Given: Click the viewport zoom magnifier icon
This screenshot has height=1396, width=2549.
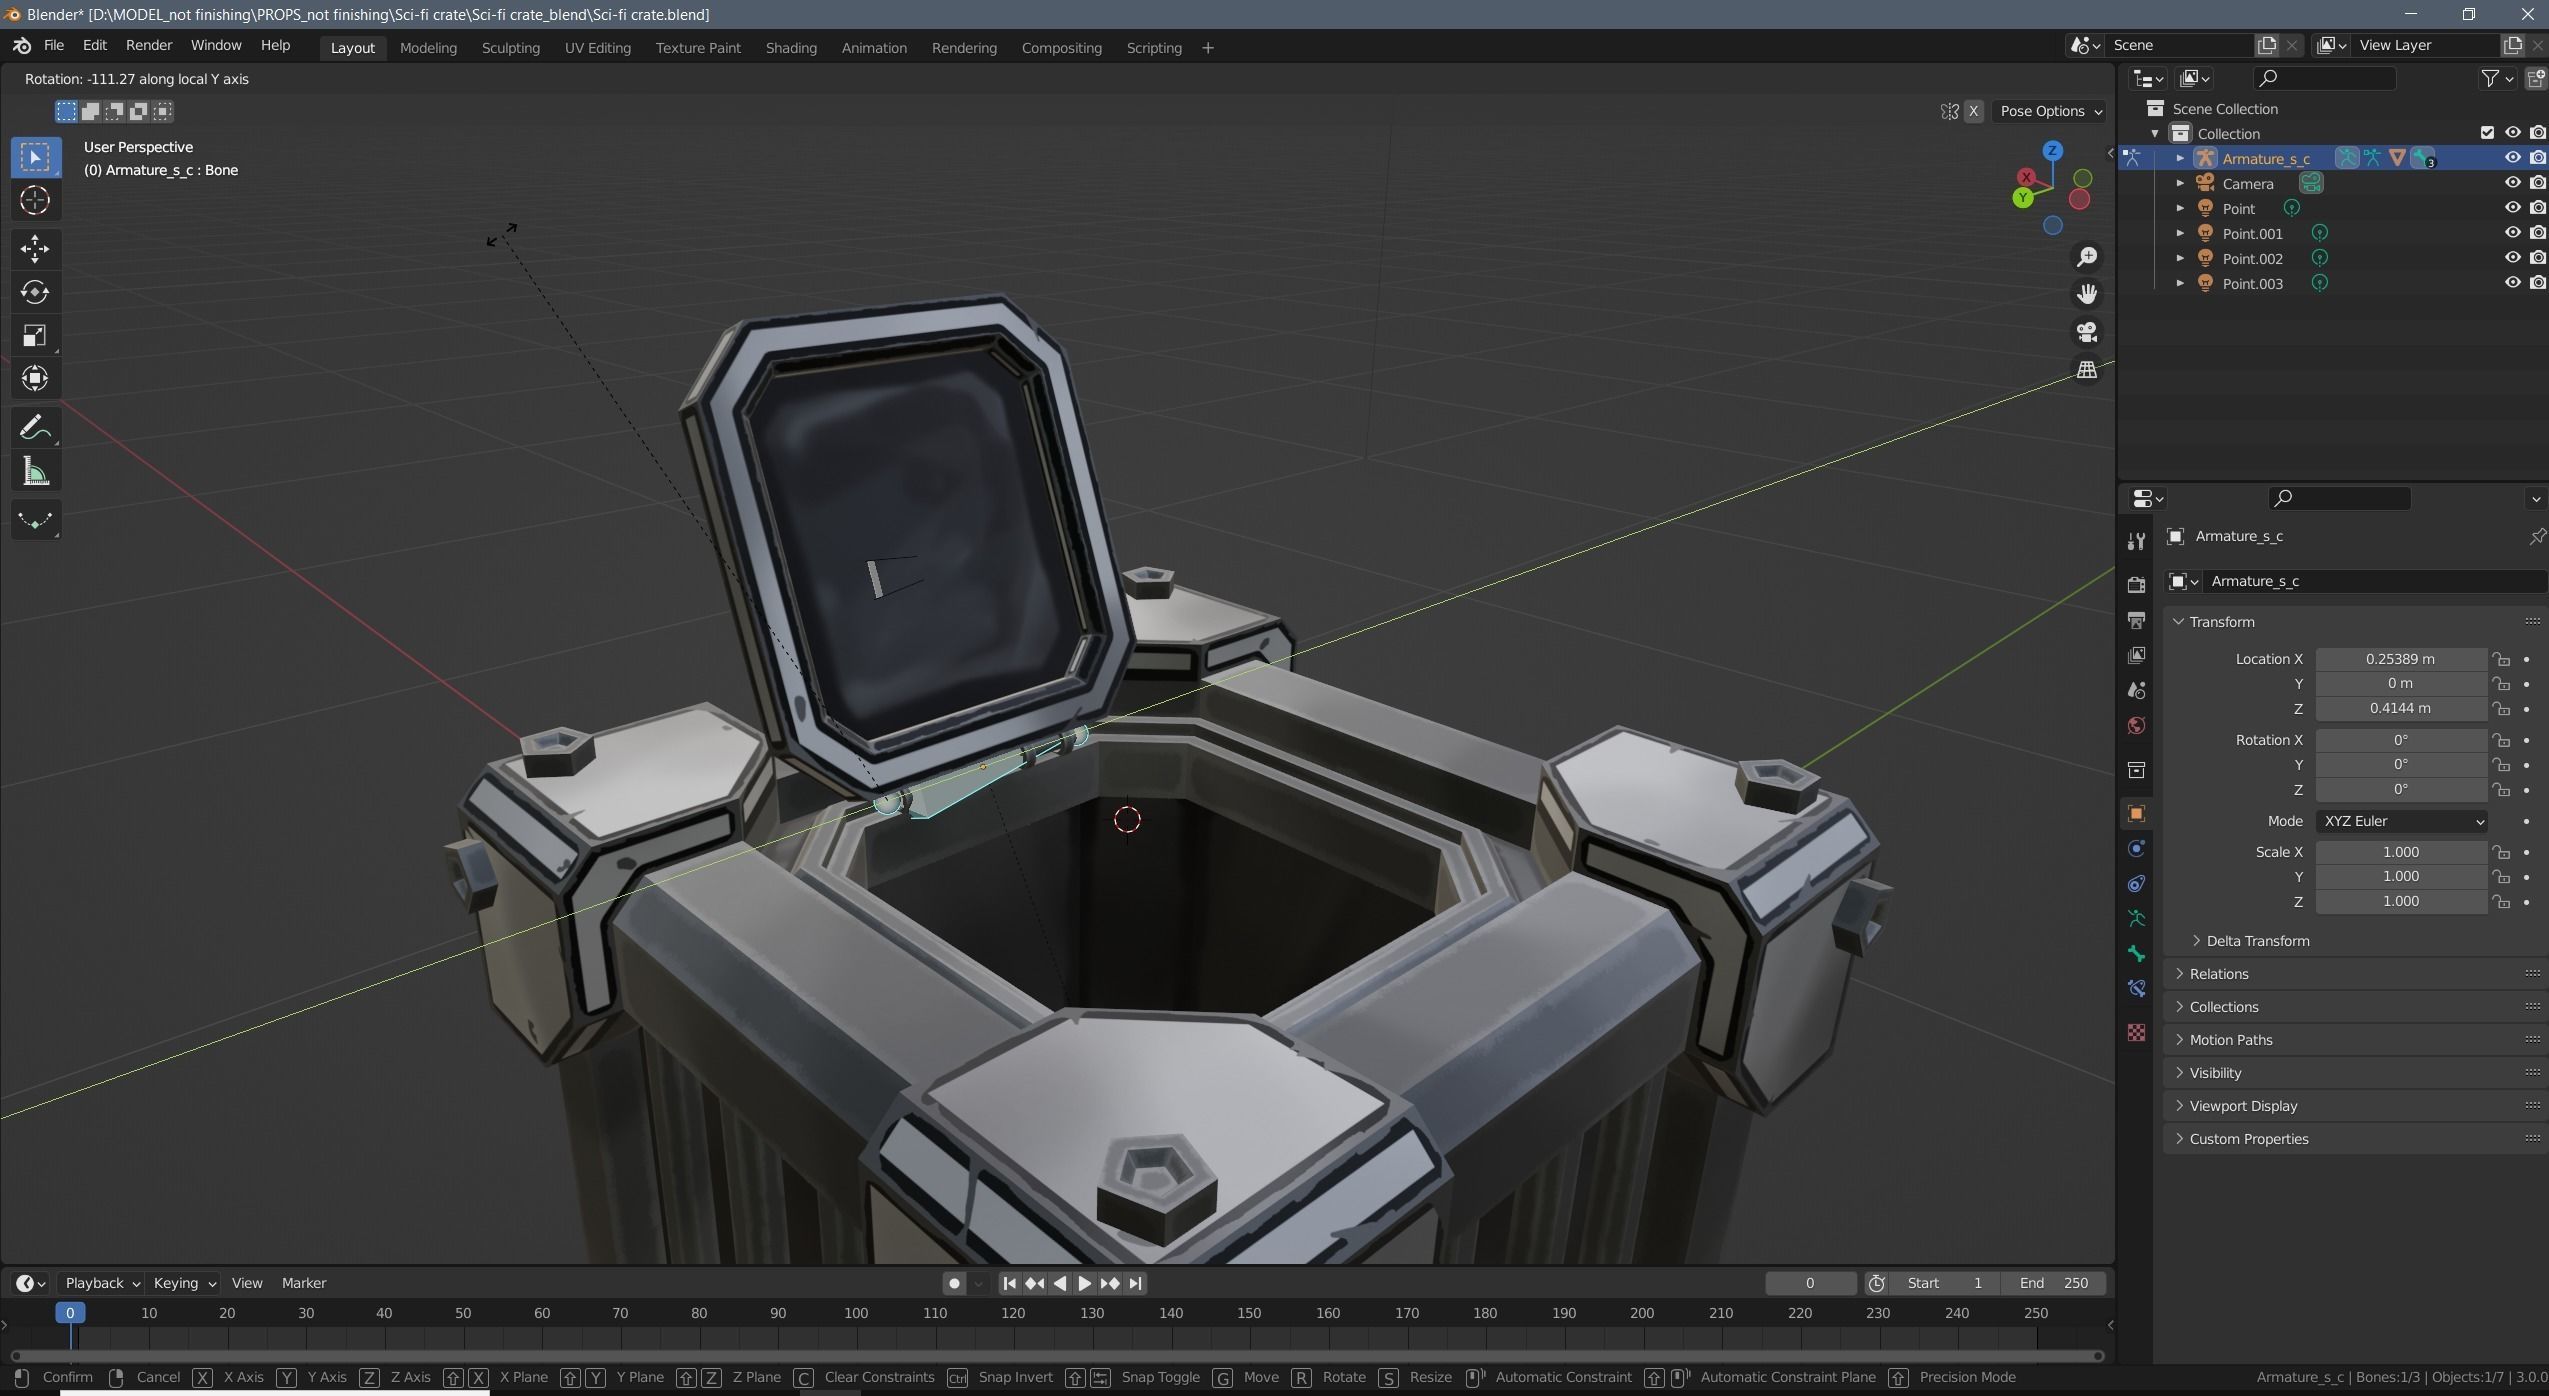Looking at the screenshot, I should 2087,257.
